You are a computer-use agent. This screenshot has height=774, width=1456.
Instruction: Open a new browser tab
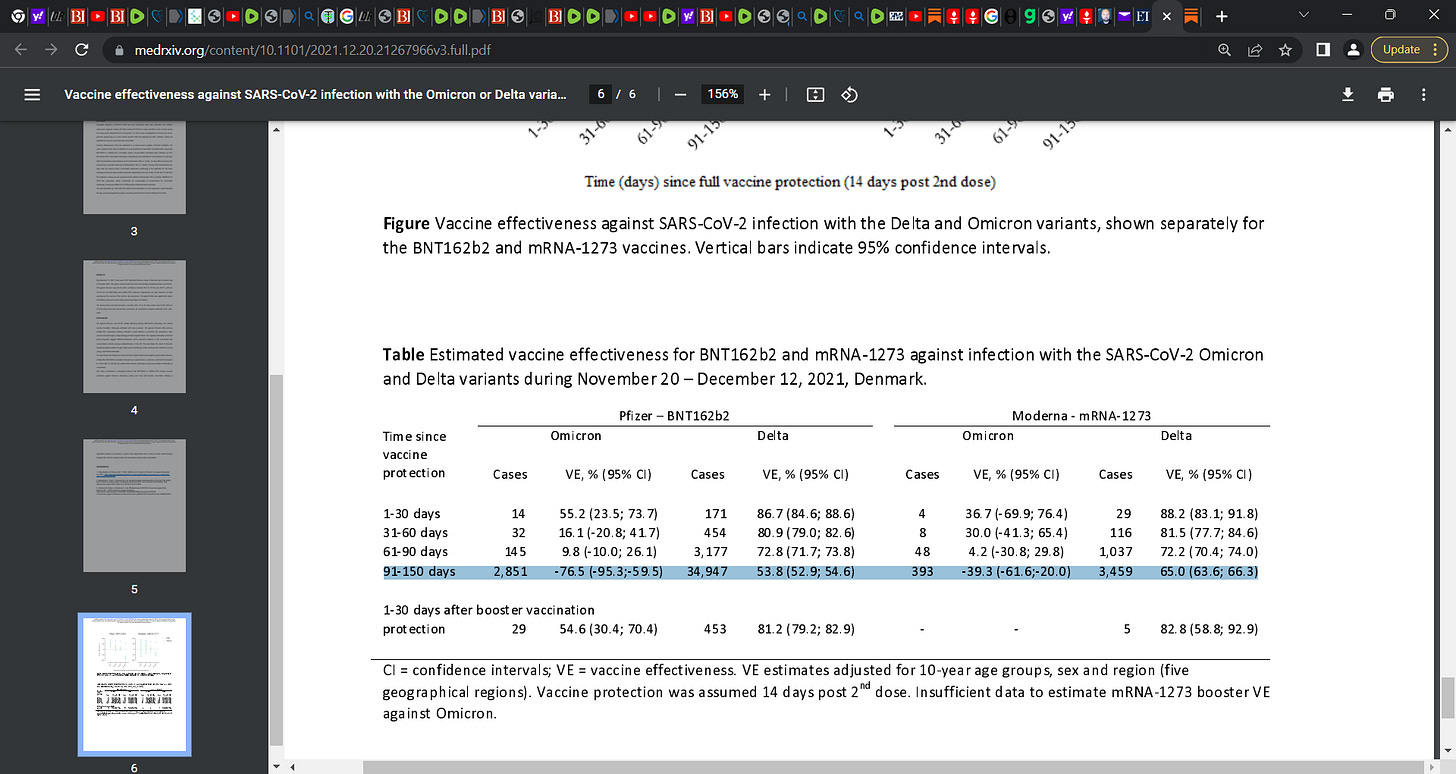point(1221,16)
